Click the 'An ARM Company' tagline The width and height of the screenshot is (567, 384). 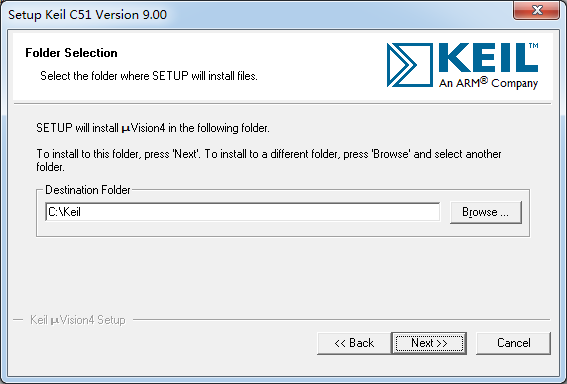click(x=489, y=83)
